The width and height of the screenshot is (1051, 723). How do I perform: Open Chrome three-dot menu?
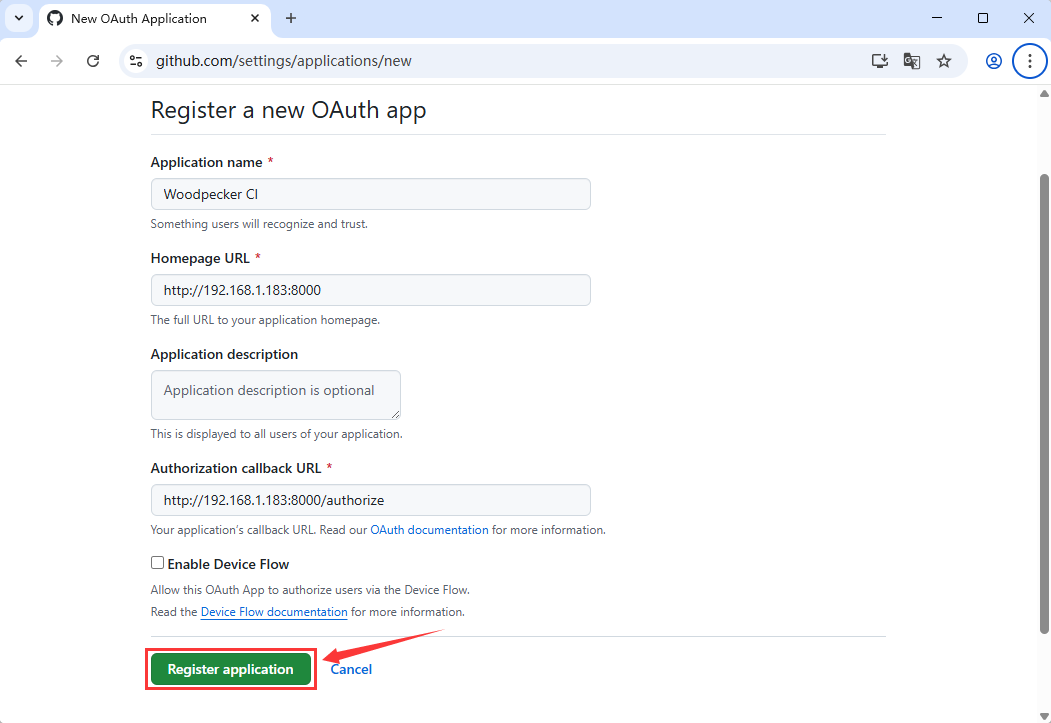point(1030,61)
